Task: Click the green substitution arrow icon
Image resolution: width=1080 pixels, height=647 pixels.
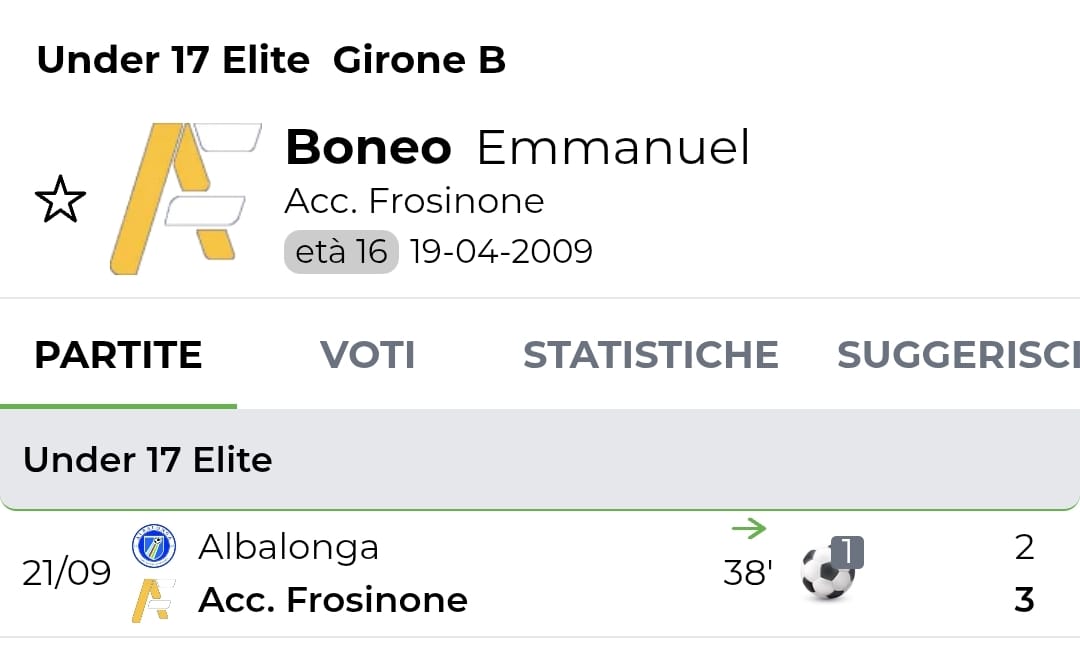Action: coord(749,528)
